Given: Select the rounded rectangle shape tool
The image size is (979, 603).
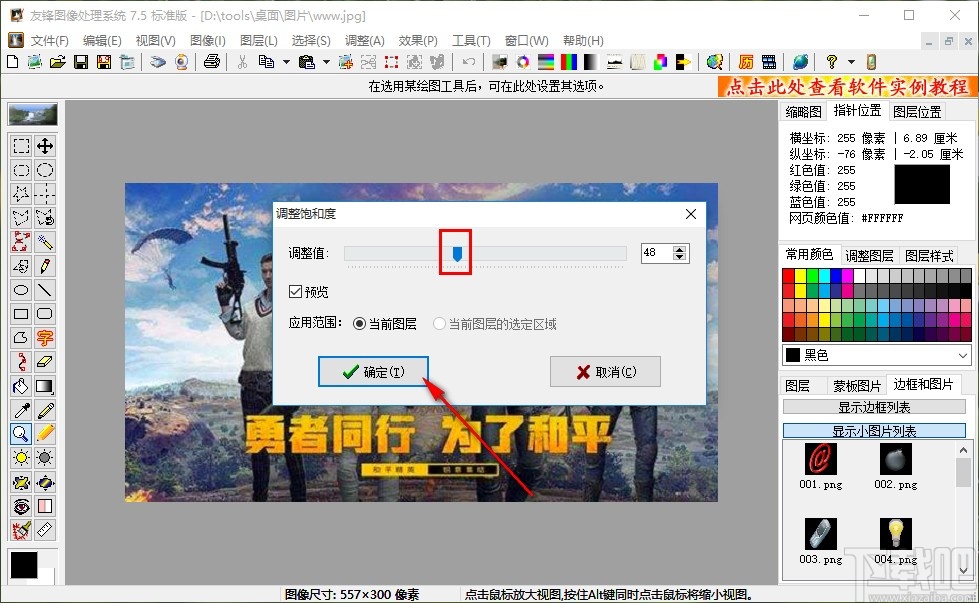Looking at the screenshot, I should (x=45, y=313).
